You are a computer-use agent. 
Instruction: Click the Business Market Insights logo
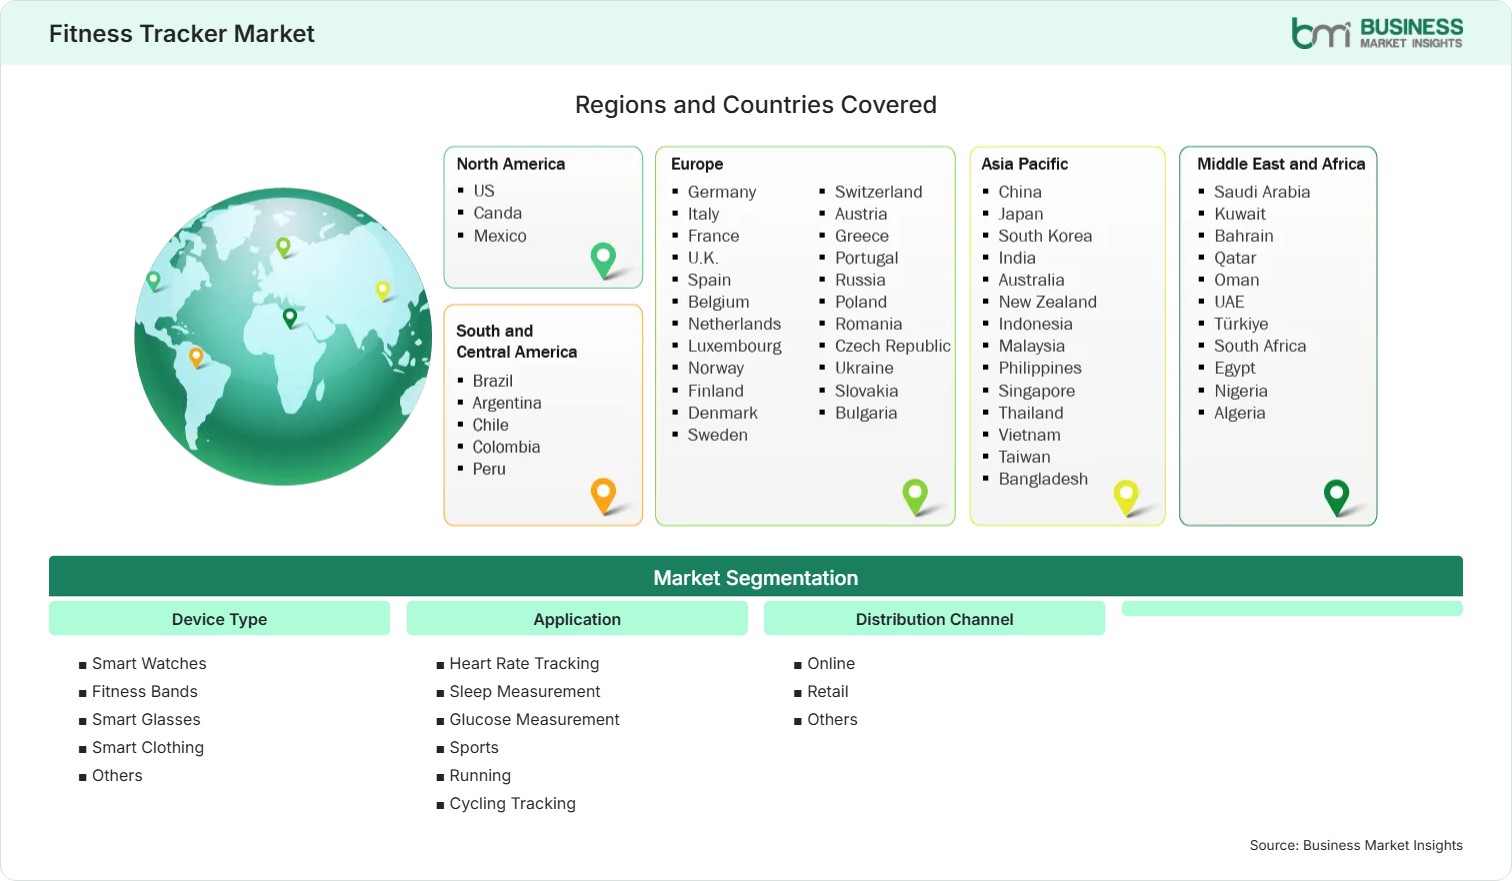coord(1377,33)
